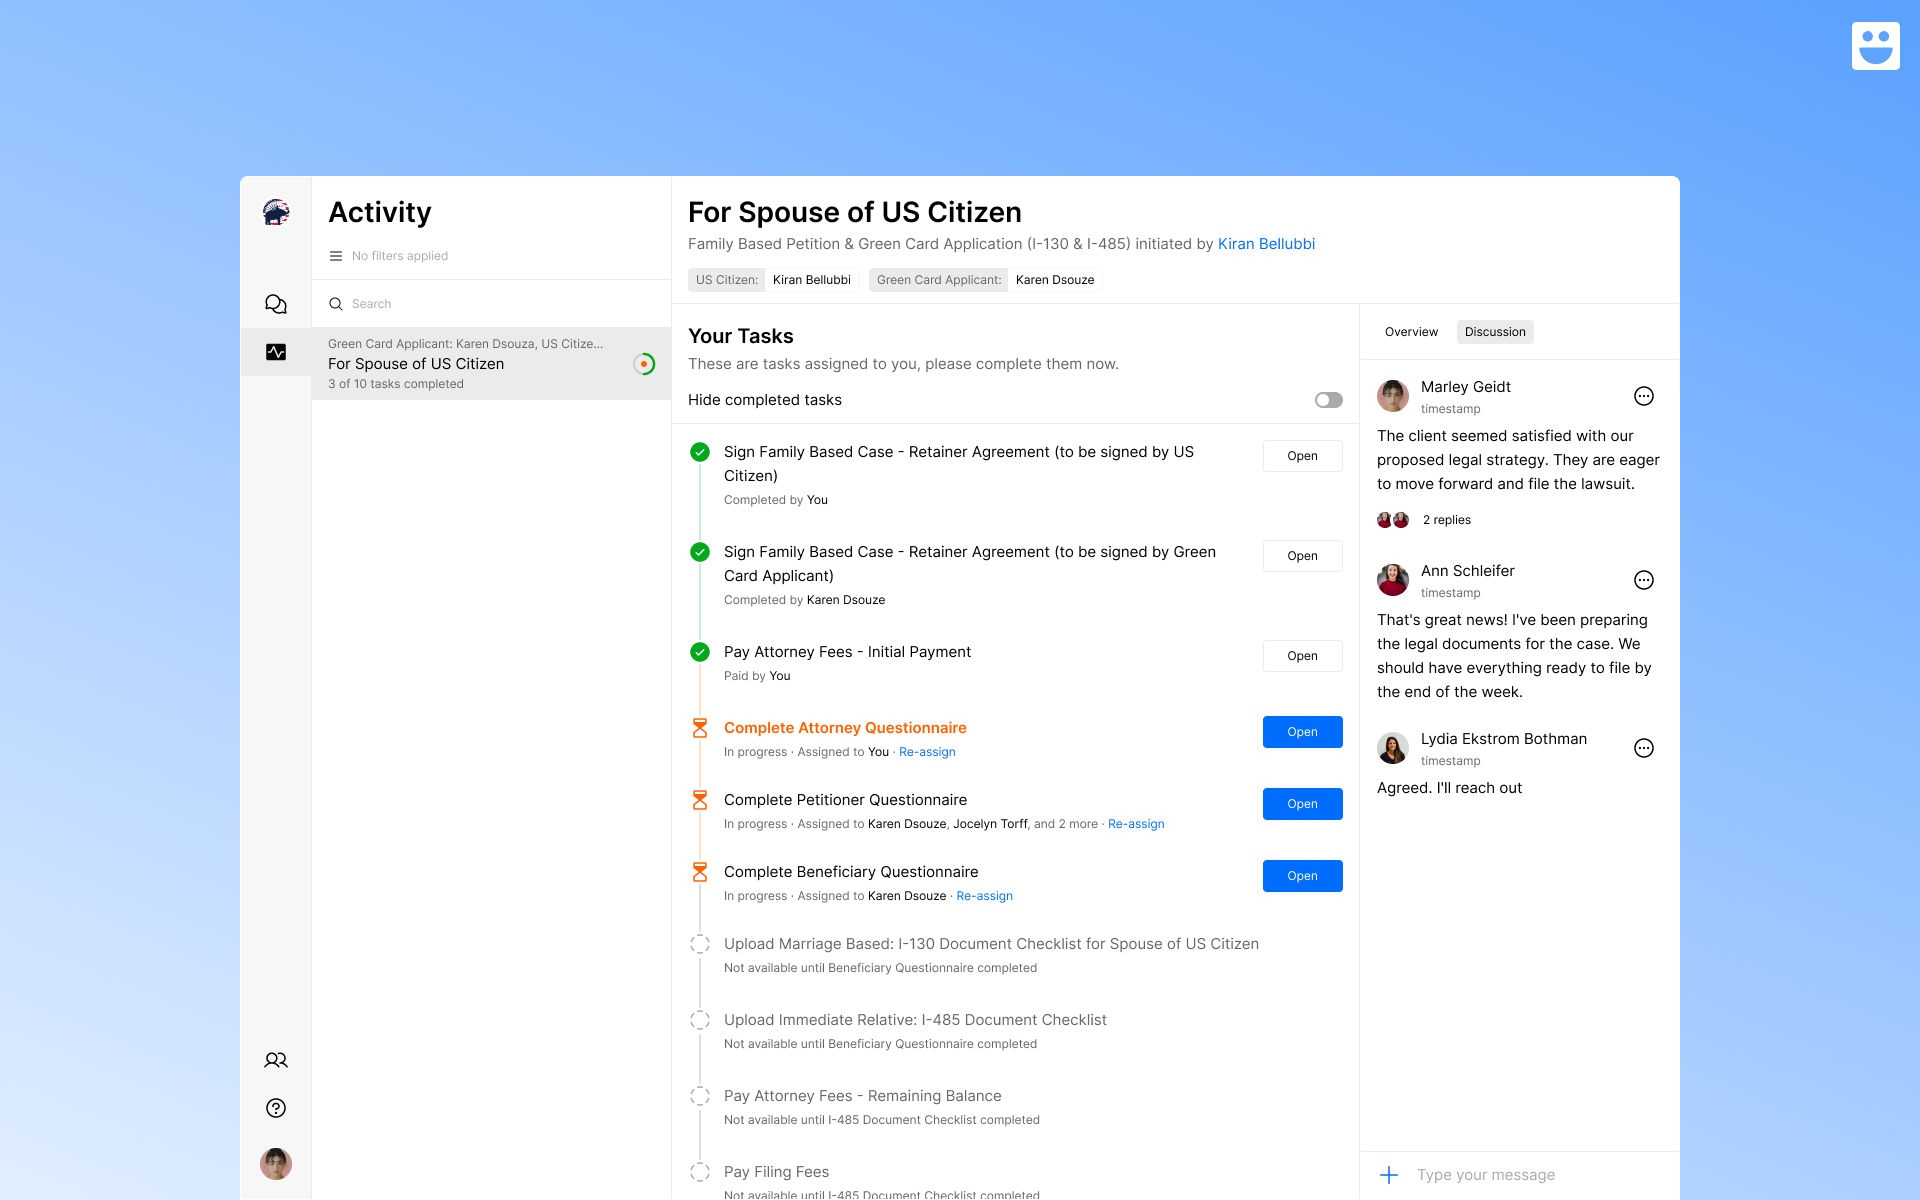Select the Discussion tab
The width and height of the screenshot is (1920, 1200).
tap(1494, 332)
